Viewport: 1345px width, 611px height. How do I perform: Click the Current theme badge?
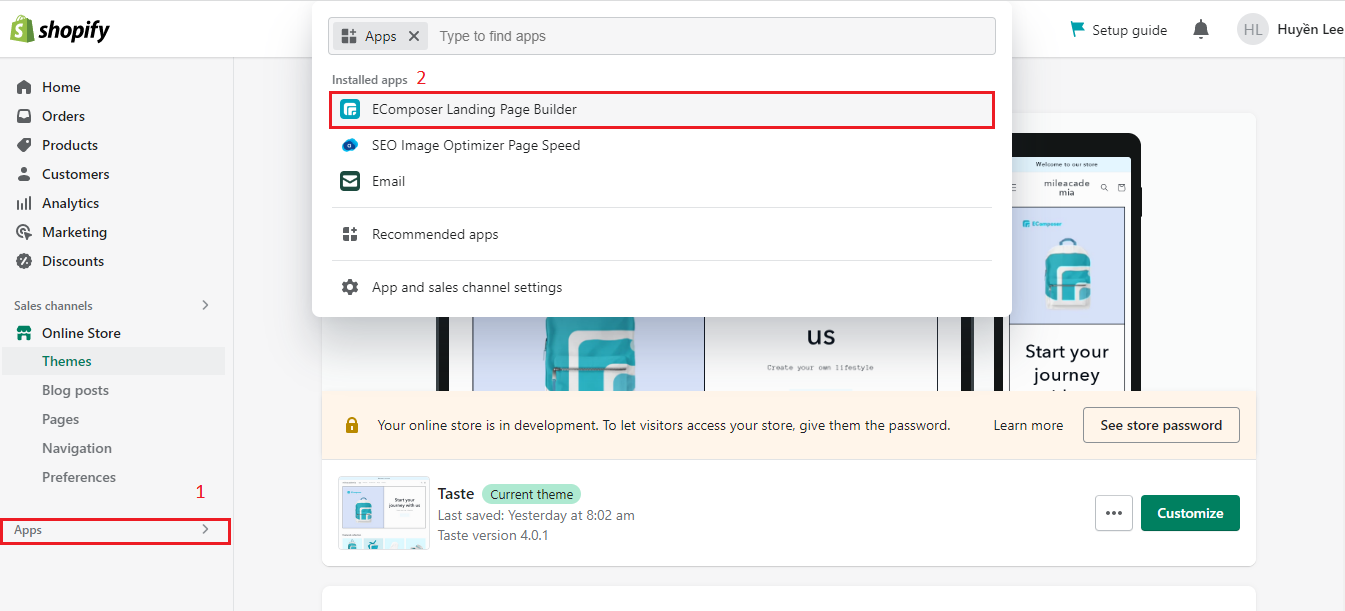(531, 494)
